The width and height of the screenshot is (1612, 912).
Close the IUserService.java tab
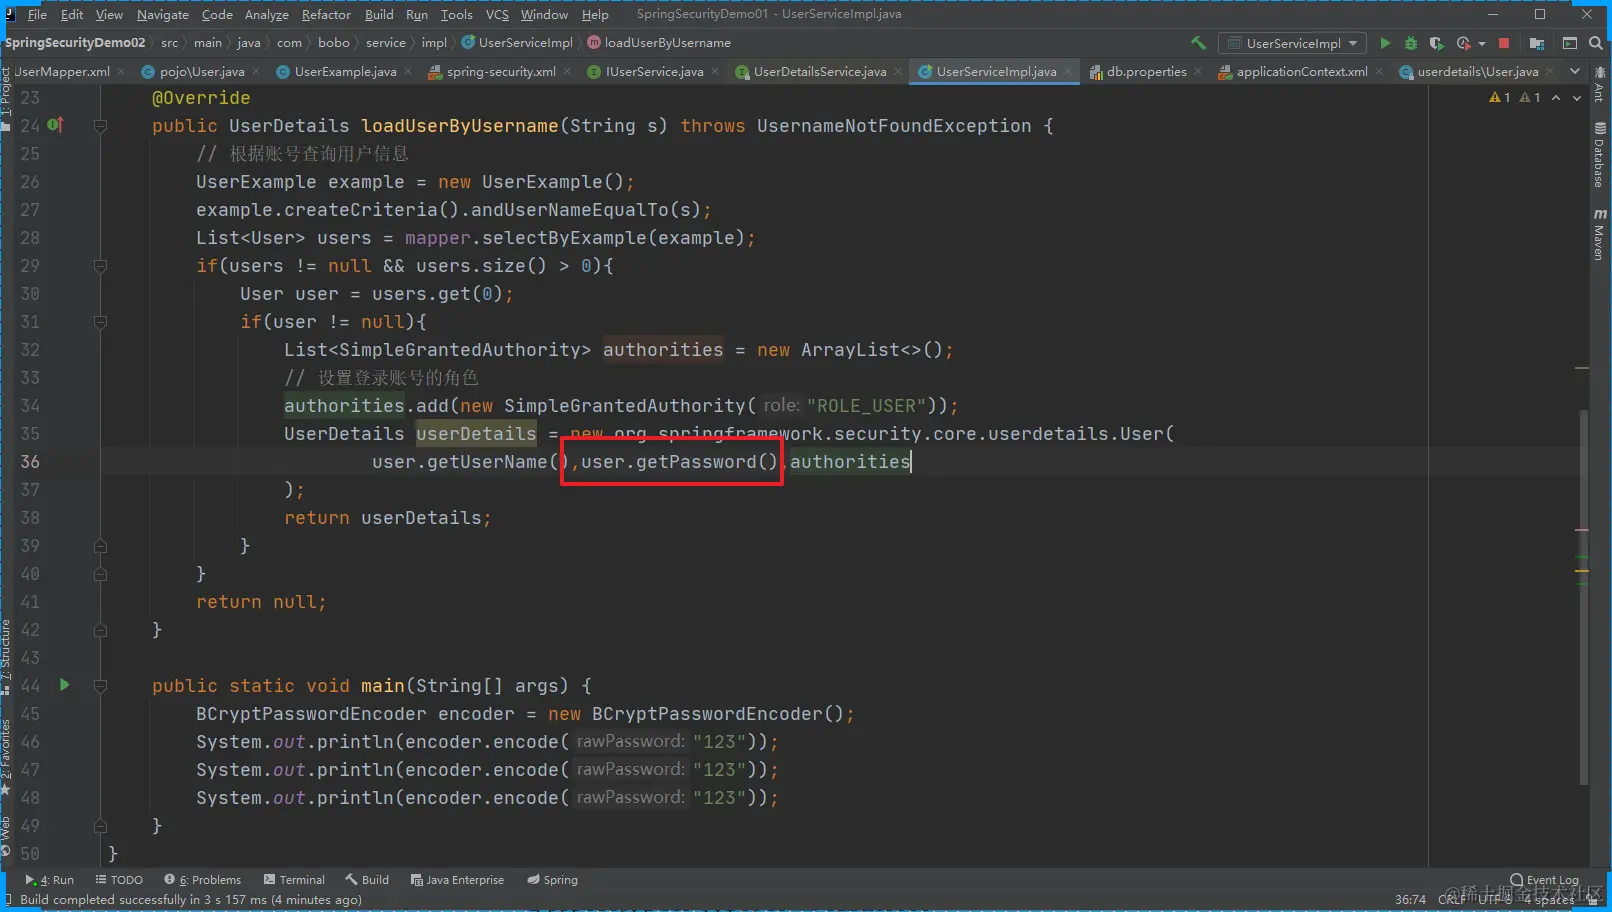pos(715,71)
